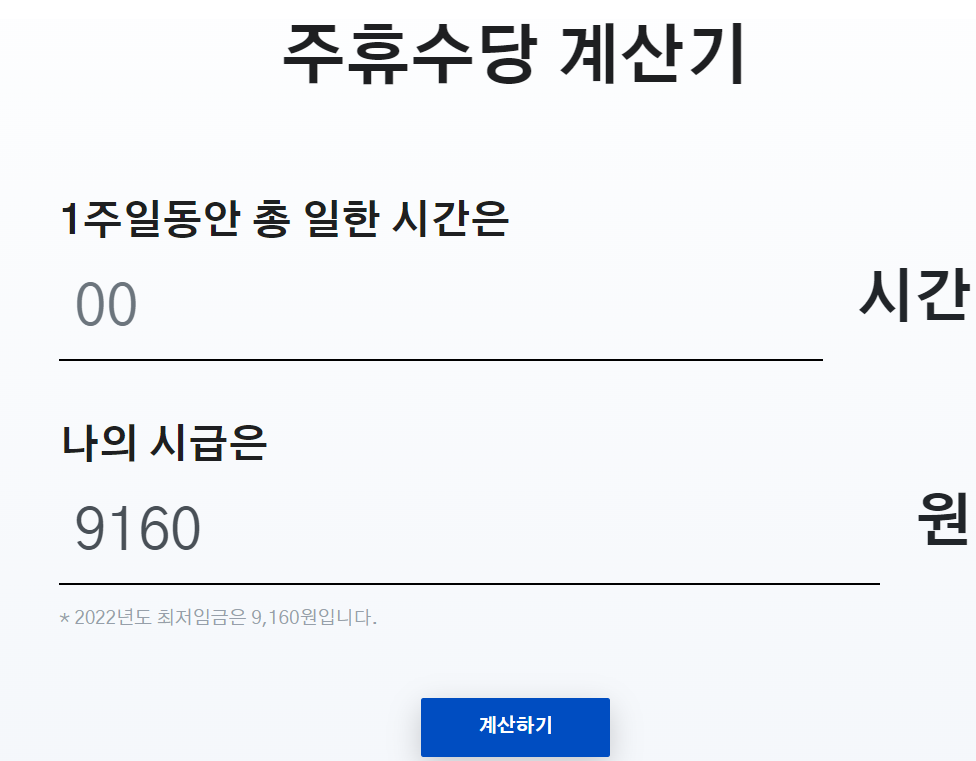The height and width of the screenshot is (761, 976).
Task: Click the underline beneath the hours input
Action: pos(440,353)
